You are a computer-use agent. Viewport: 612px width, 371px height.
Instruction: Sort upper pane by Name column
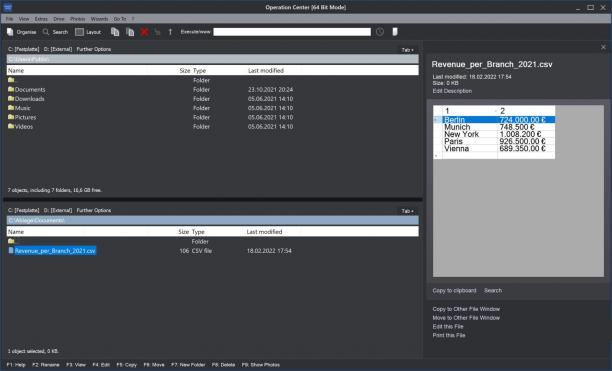[x=16, y=71]
